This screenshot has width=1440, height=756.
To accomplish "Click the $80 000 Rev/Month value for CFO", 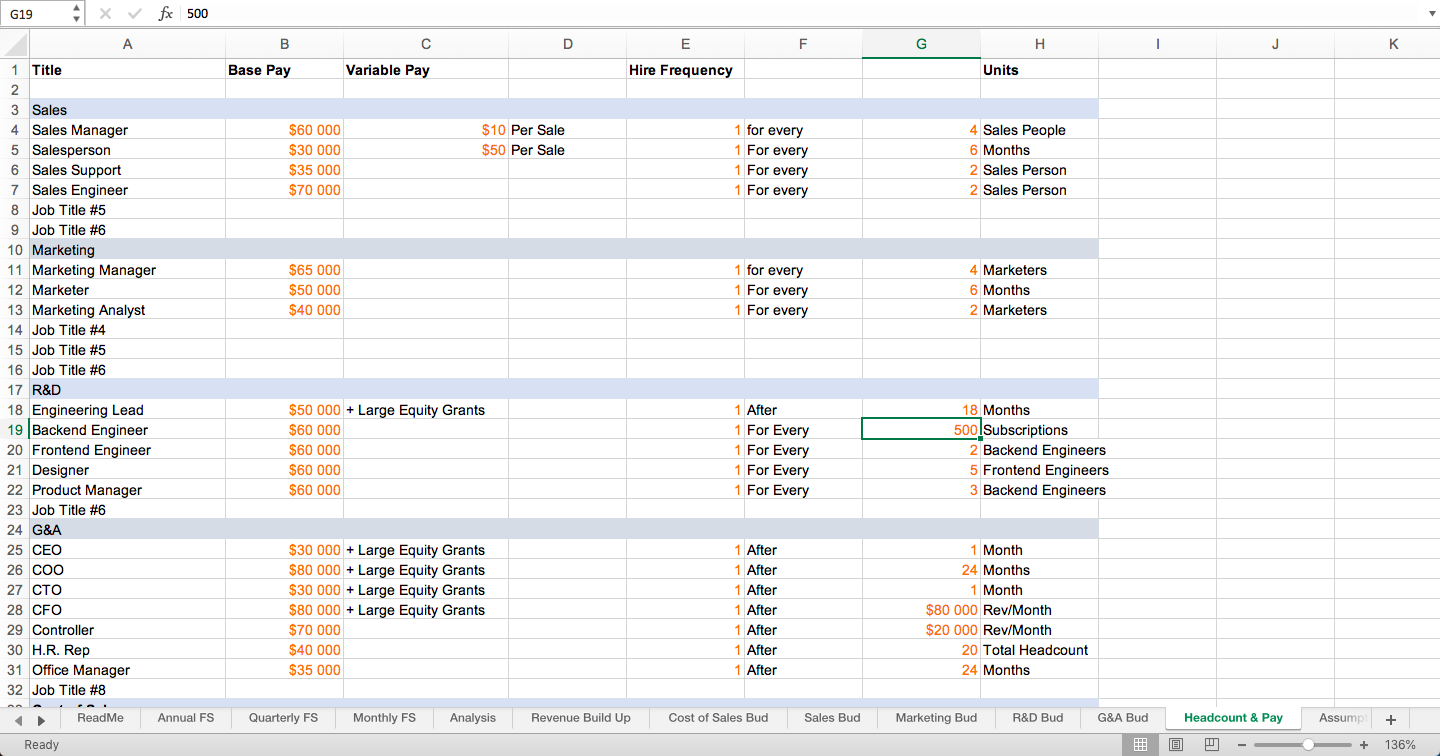I will (921, 610).
